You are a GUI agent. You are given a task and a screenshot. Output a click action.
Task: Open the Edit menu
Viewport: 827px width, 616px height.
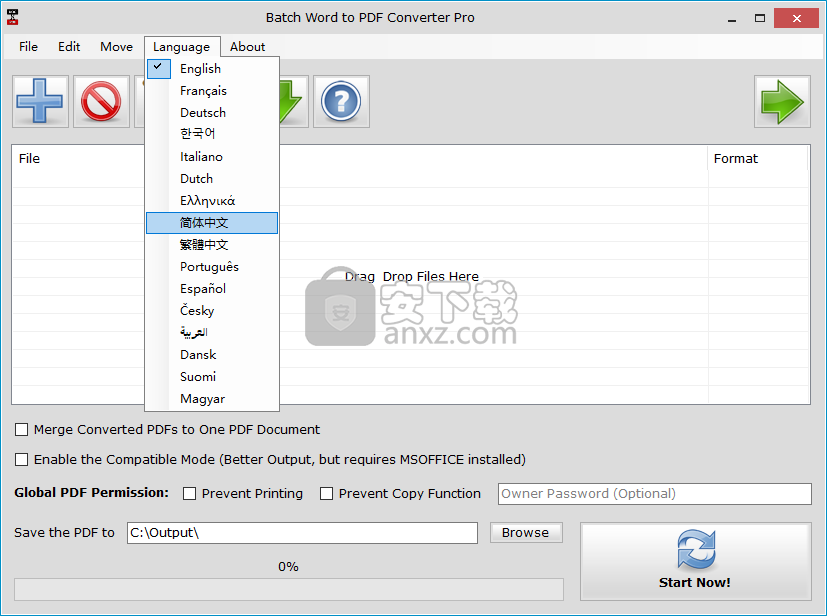(69, 46)
